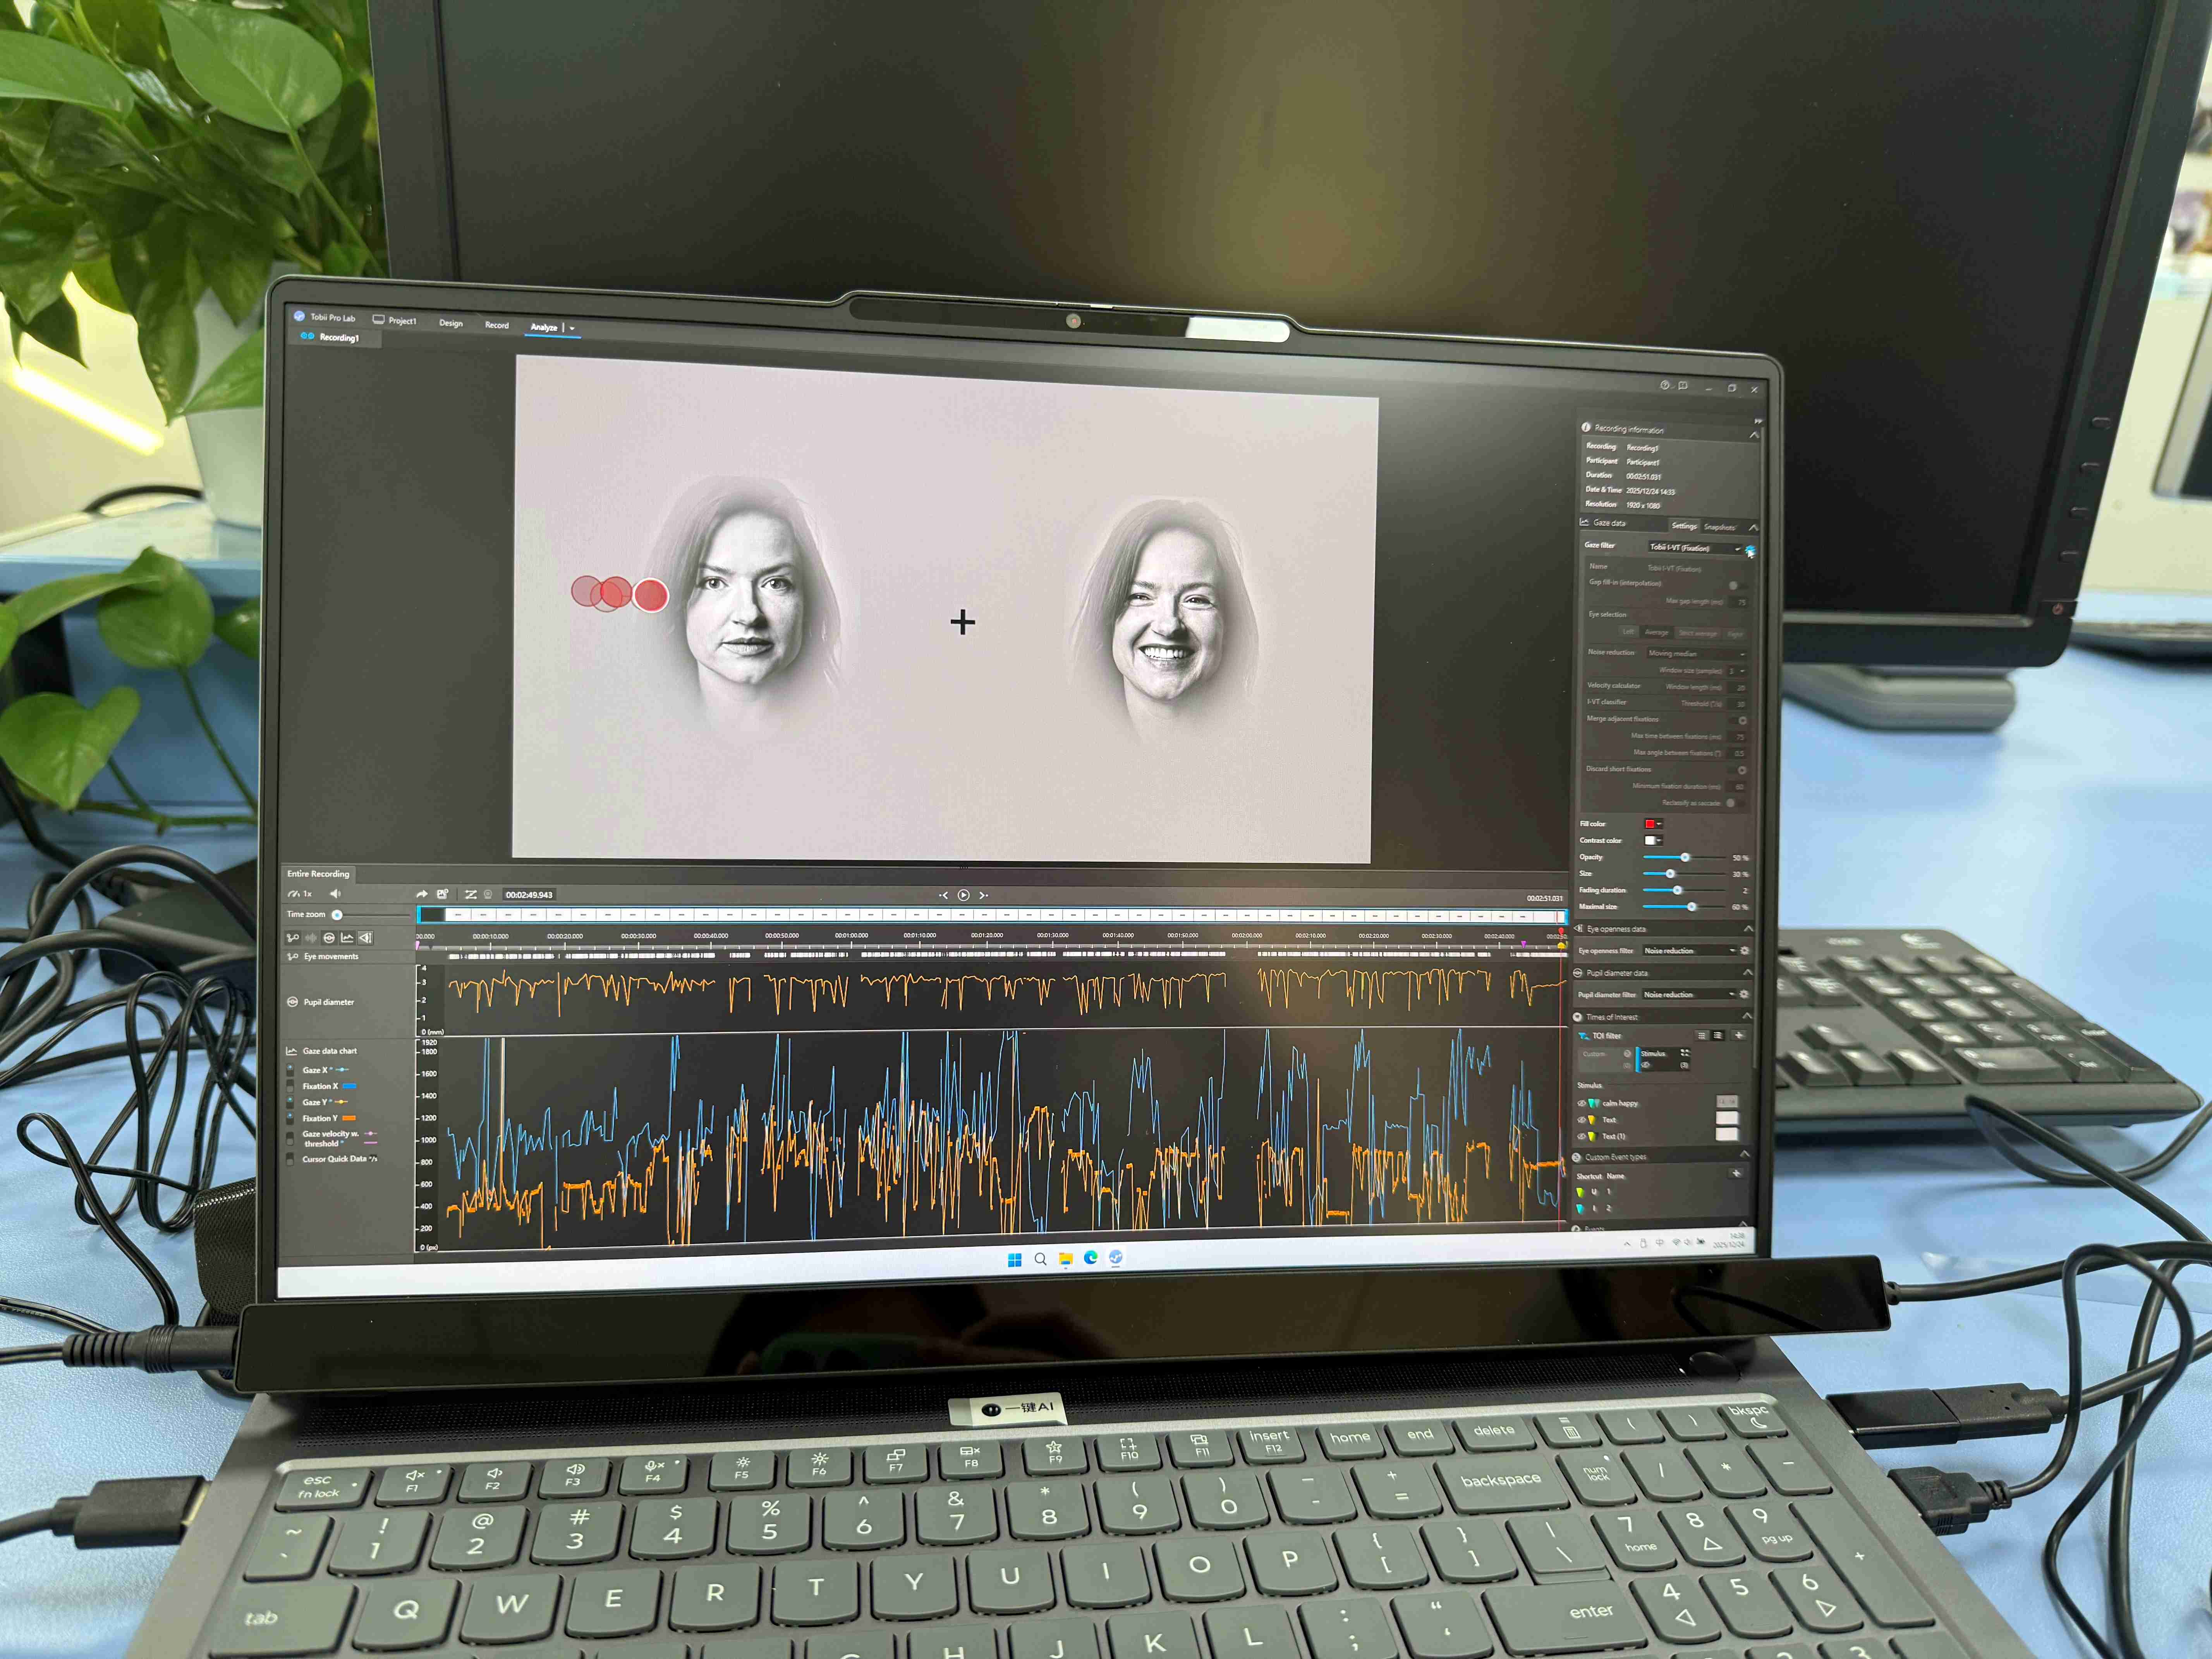The width and height of the screenshot is (2212, 1659).
Task: Click the Opacity slider handle
Action: pos(1685,857)
